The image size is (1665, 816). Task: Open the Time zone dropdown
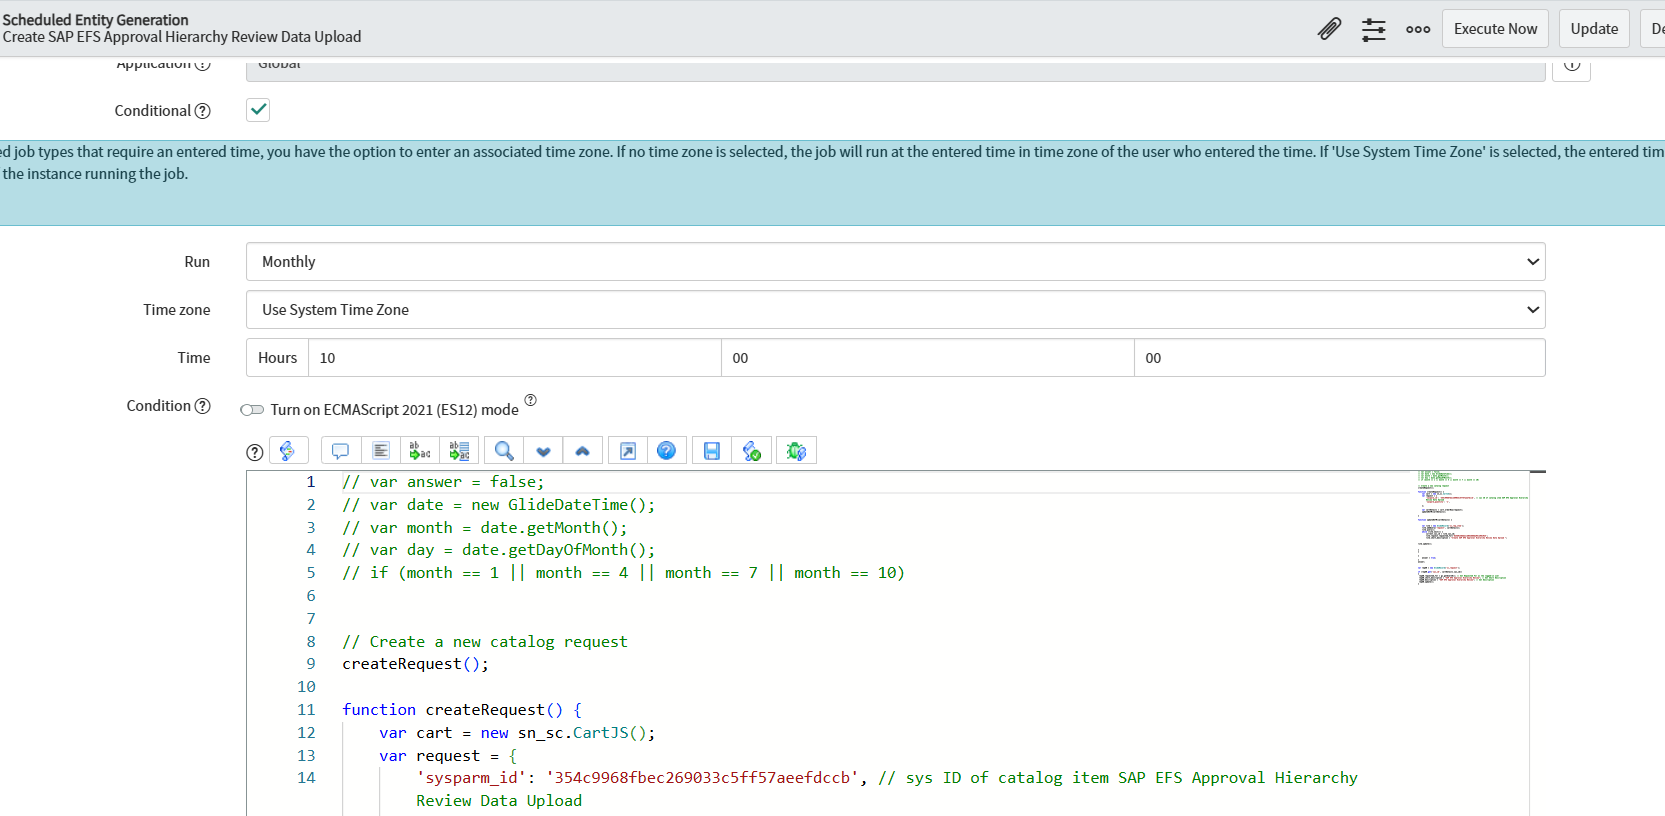pyautogui.click(x=895, y=310)
